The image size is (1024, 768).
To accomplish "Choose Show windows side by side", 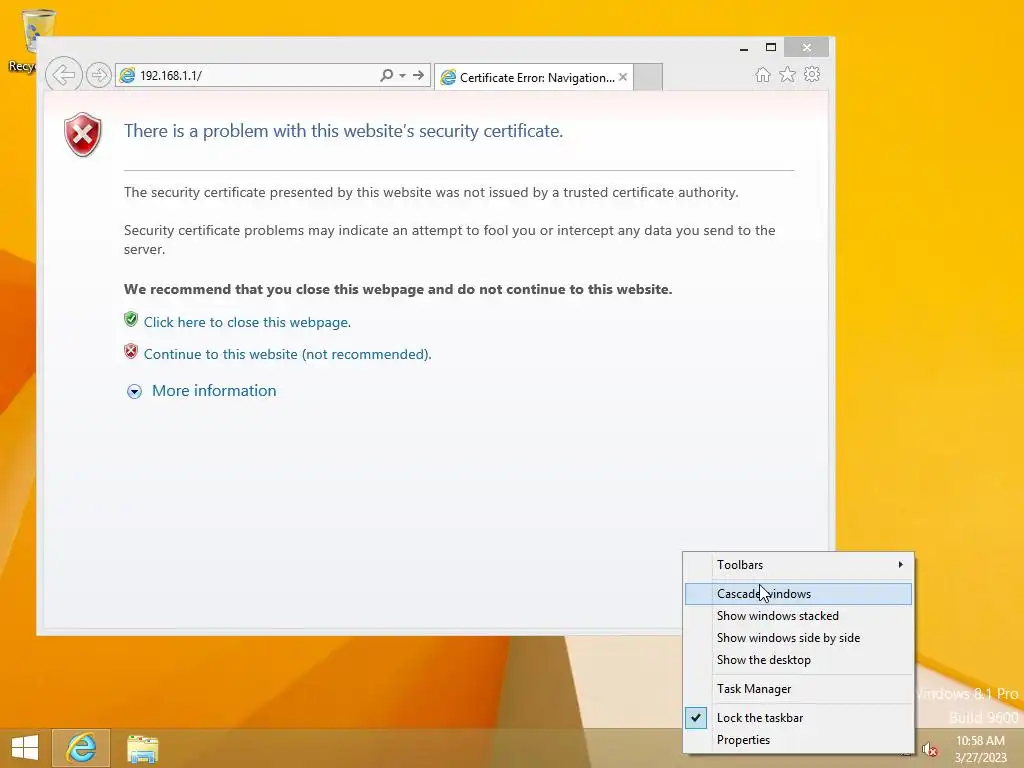I will [x=798, y=638].
